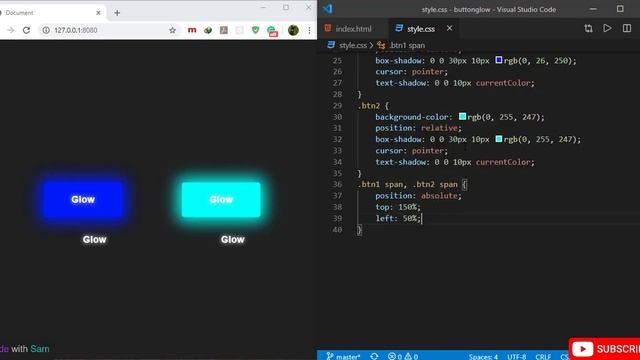Screen dimensions: 640x360
Task: Bookmark this page with the star icon
Action: tap(172, 30)
